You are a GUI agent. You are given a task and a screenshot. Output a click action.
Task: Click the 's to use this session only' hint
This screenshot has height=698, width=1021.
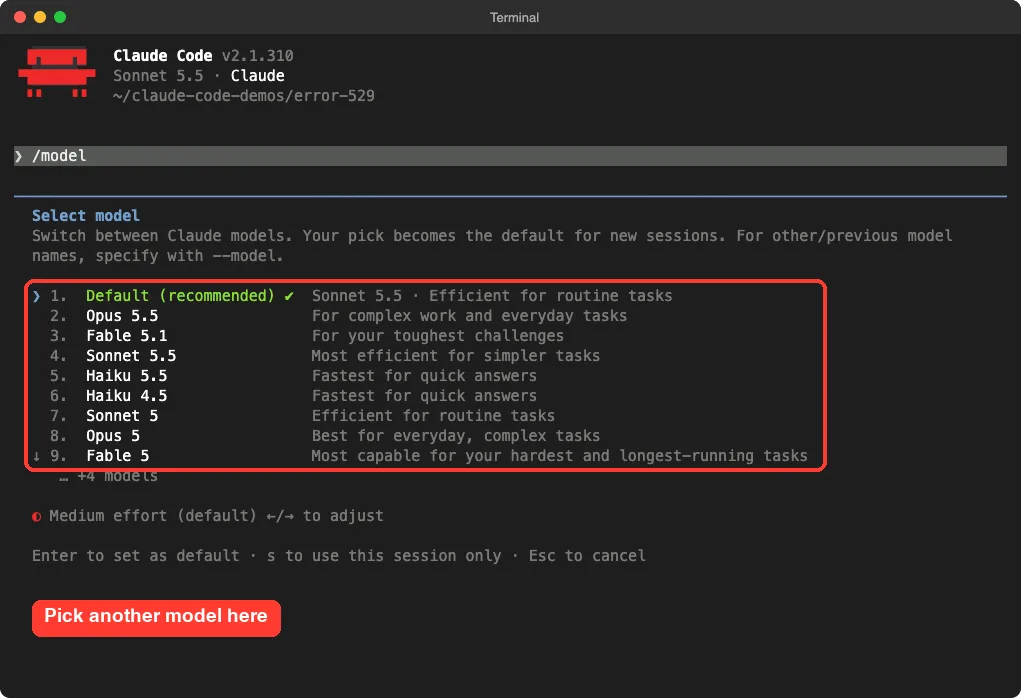click(x=384, y=556)
